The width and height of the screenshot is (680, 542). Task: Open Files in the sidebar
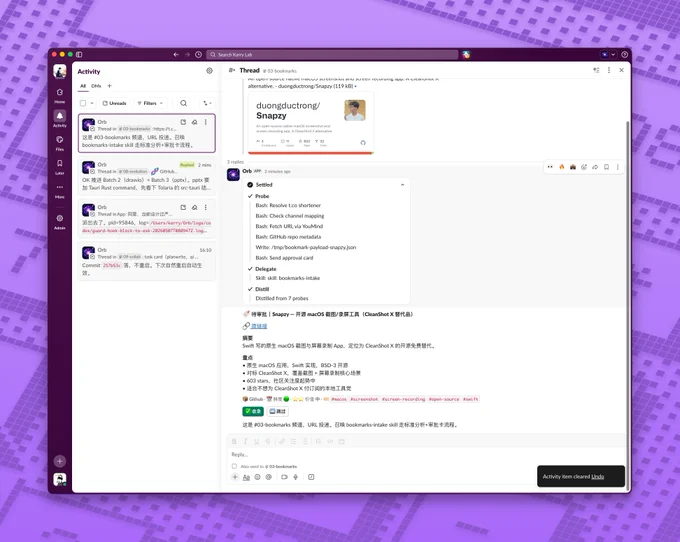pos(60,143)
